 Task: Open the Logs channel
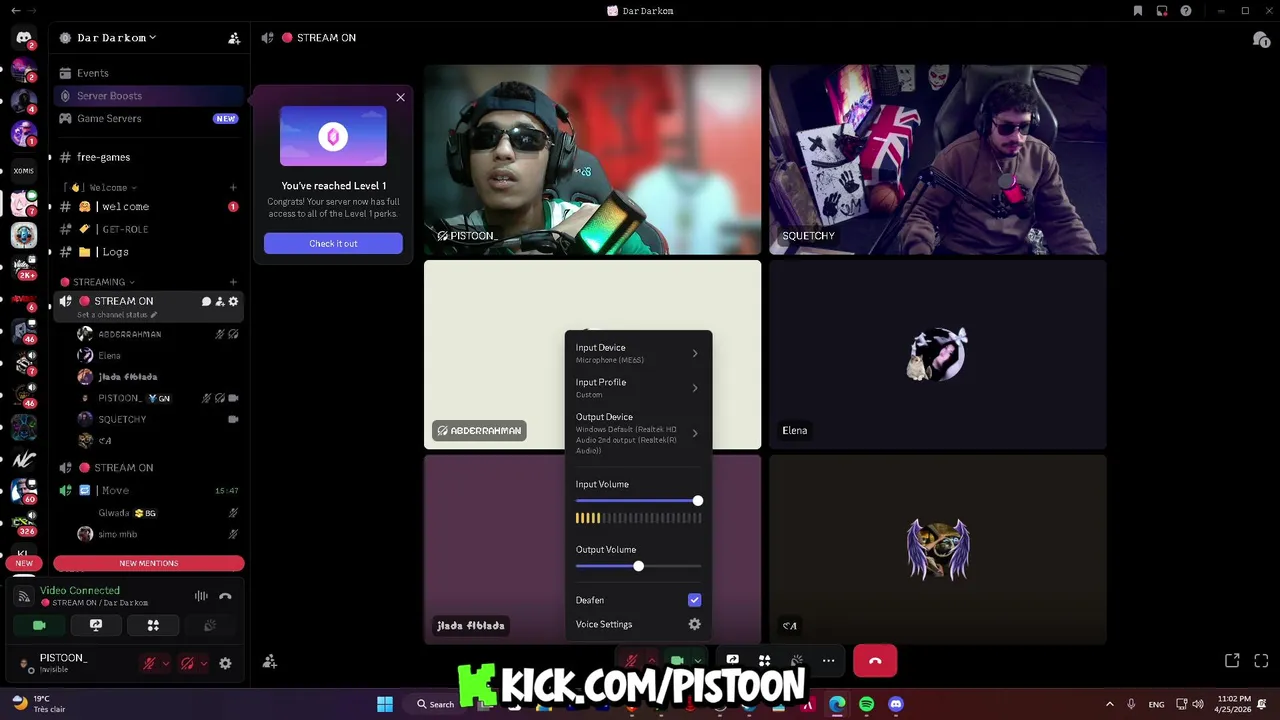pyautogui.click(x=148, y=252)
